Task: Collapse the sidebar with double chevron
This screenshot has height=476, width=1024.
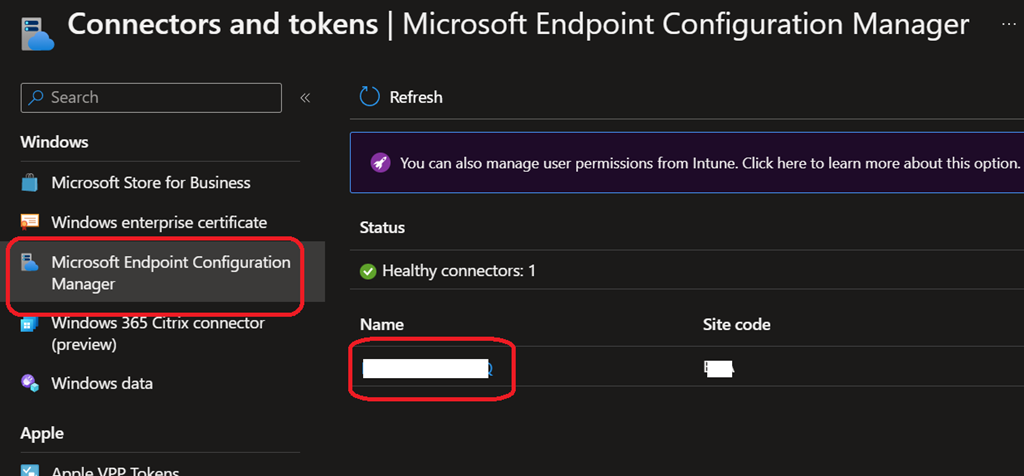Action: [305, 98]
